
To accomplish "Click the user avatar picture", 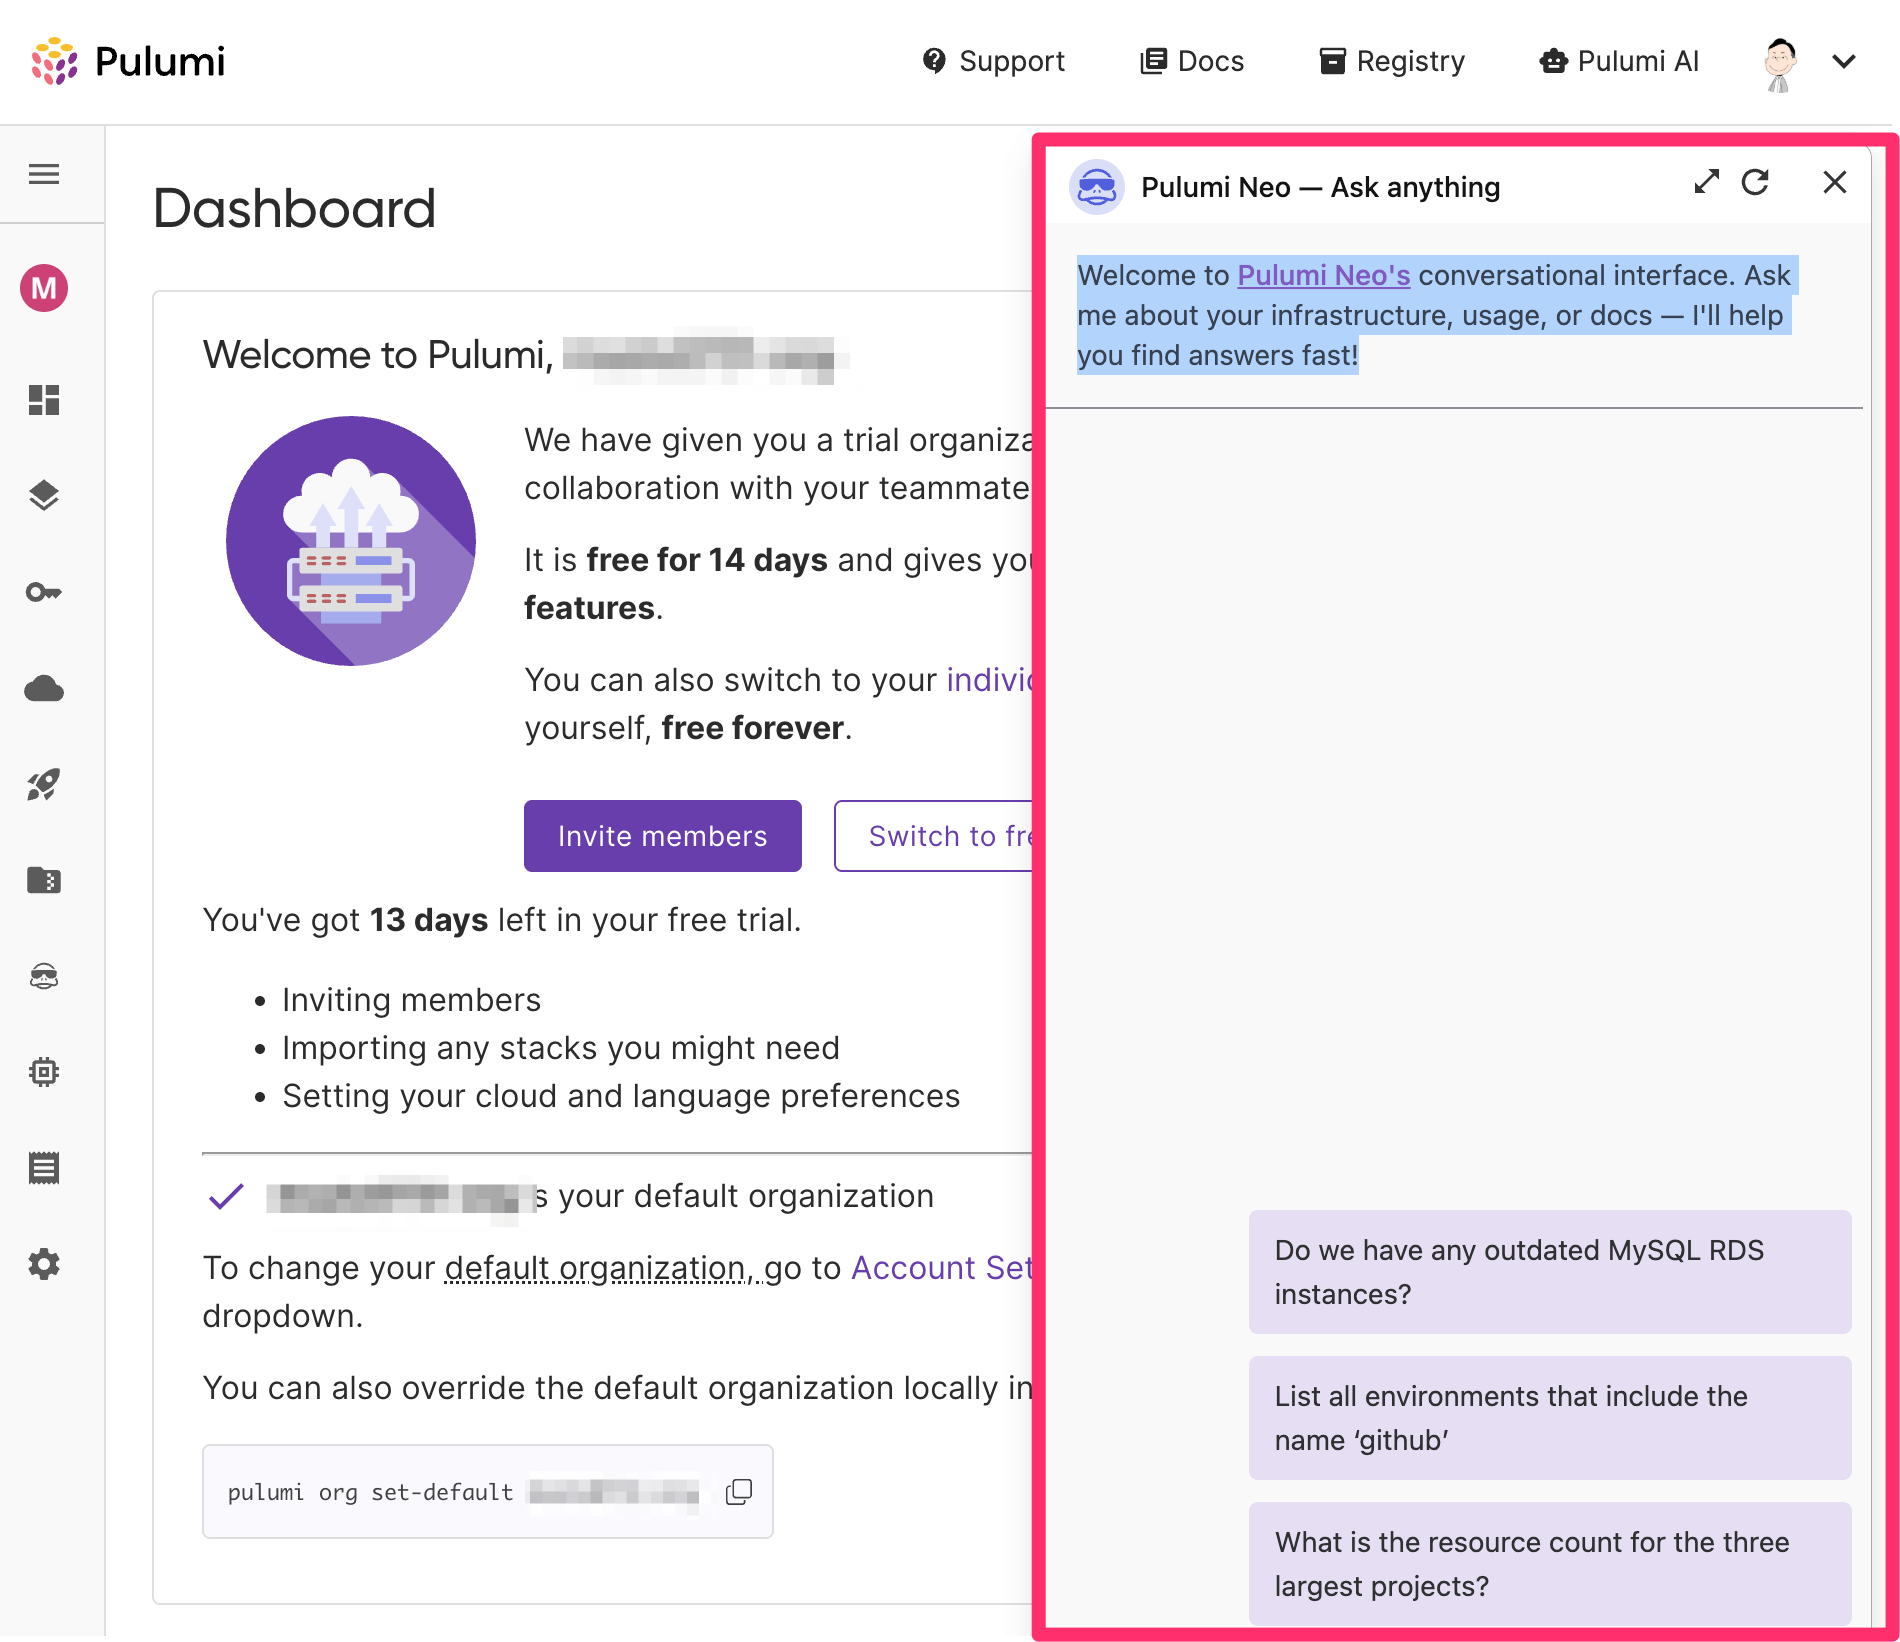I will click(1780, 64).
